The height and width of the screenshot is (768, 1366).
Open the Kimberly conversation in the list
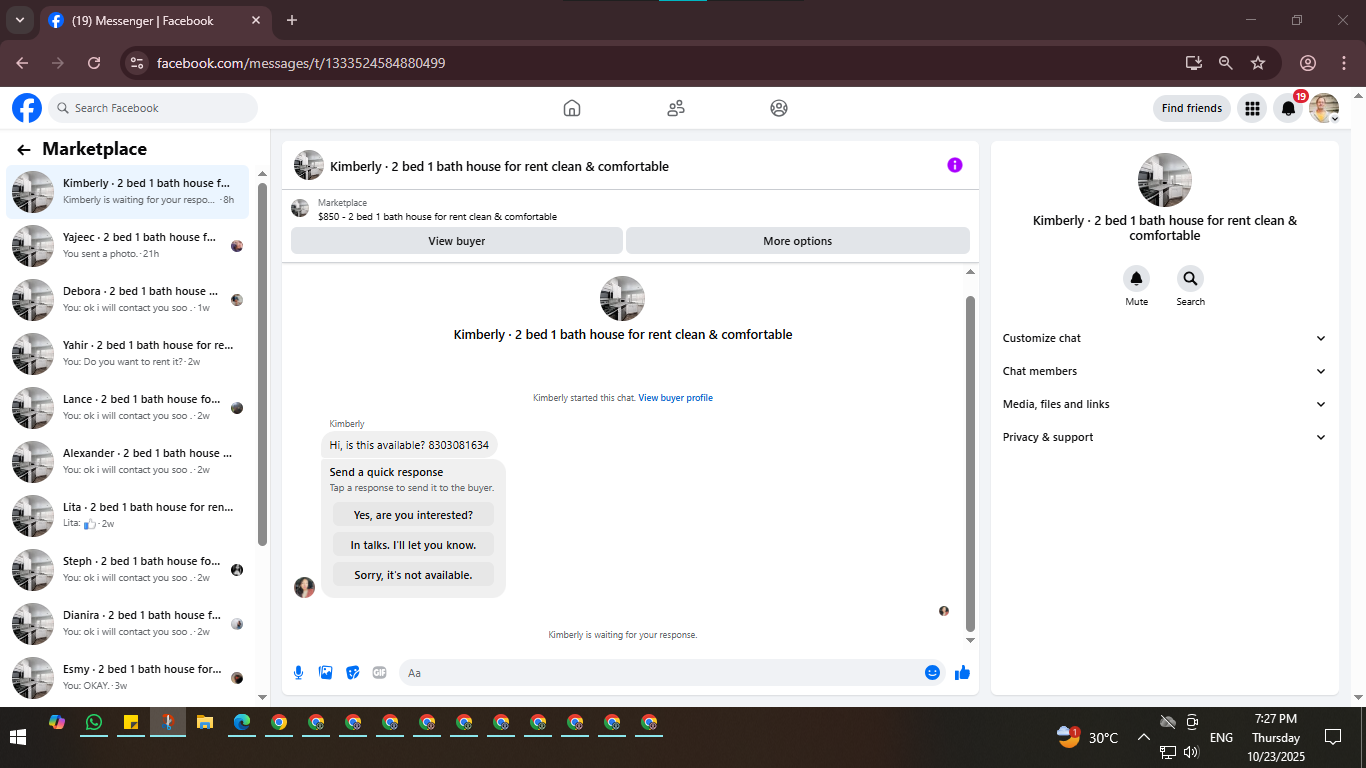tap(128, 191)
